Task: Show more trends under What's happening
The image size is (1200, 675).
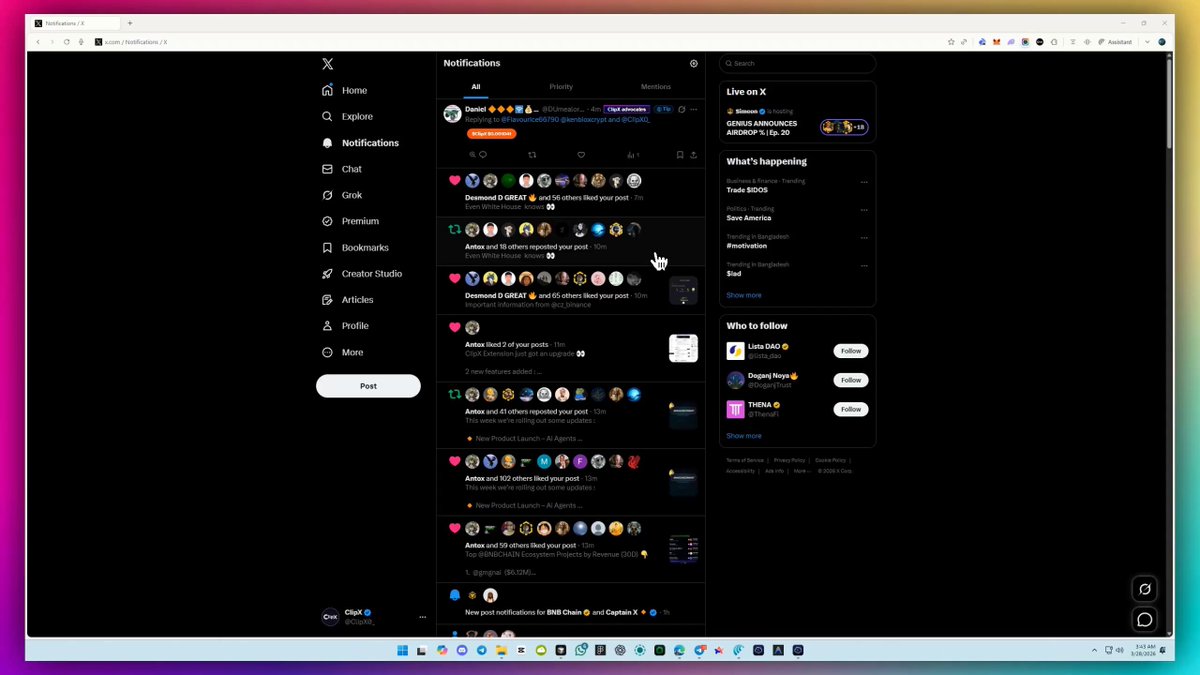Action: [x=744, y=295]
